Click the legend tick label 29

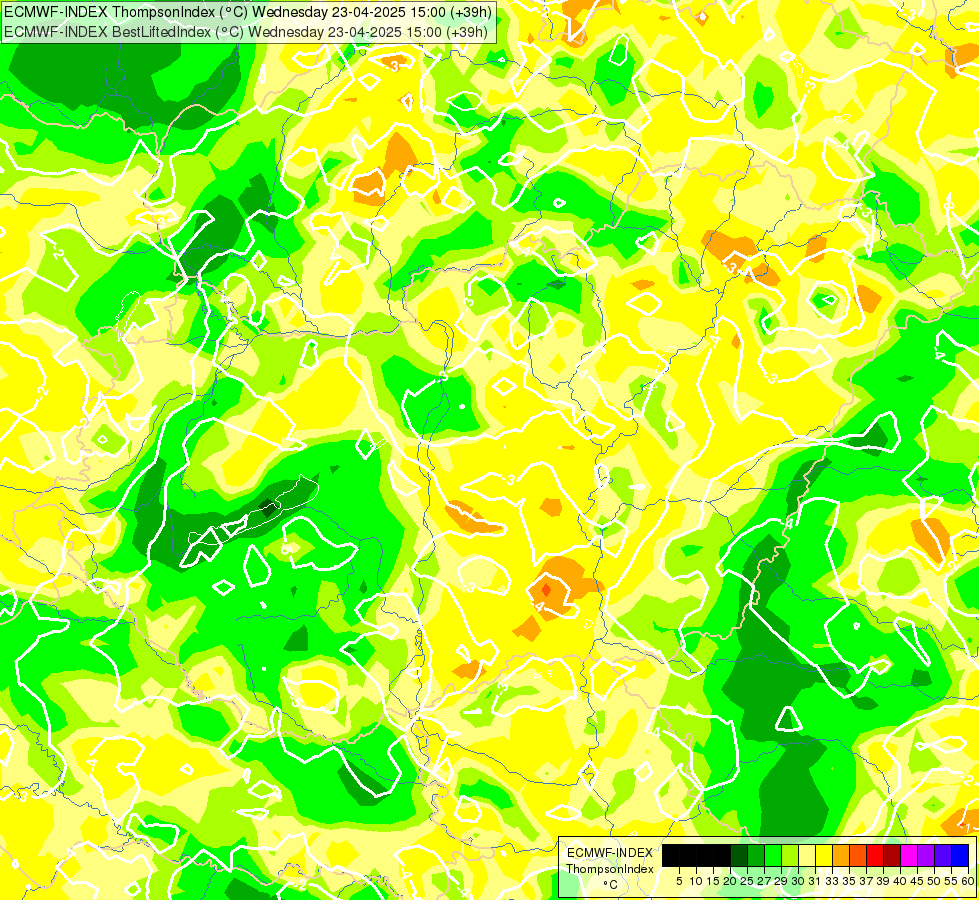pyautogui.click(x=781, y=881)
